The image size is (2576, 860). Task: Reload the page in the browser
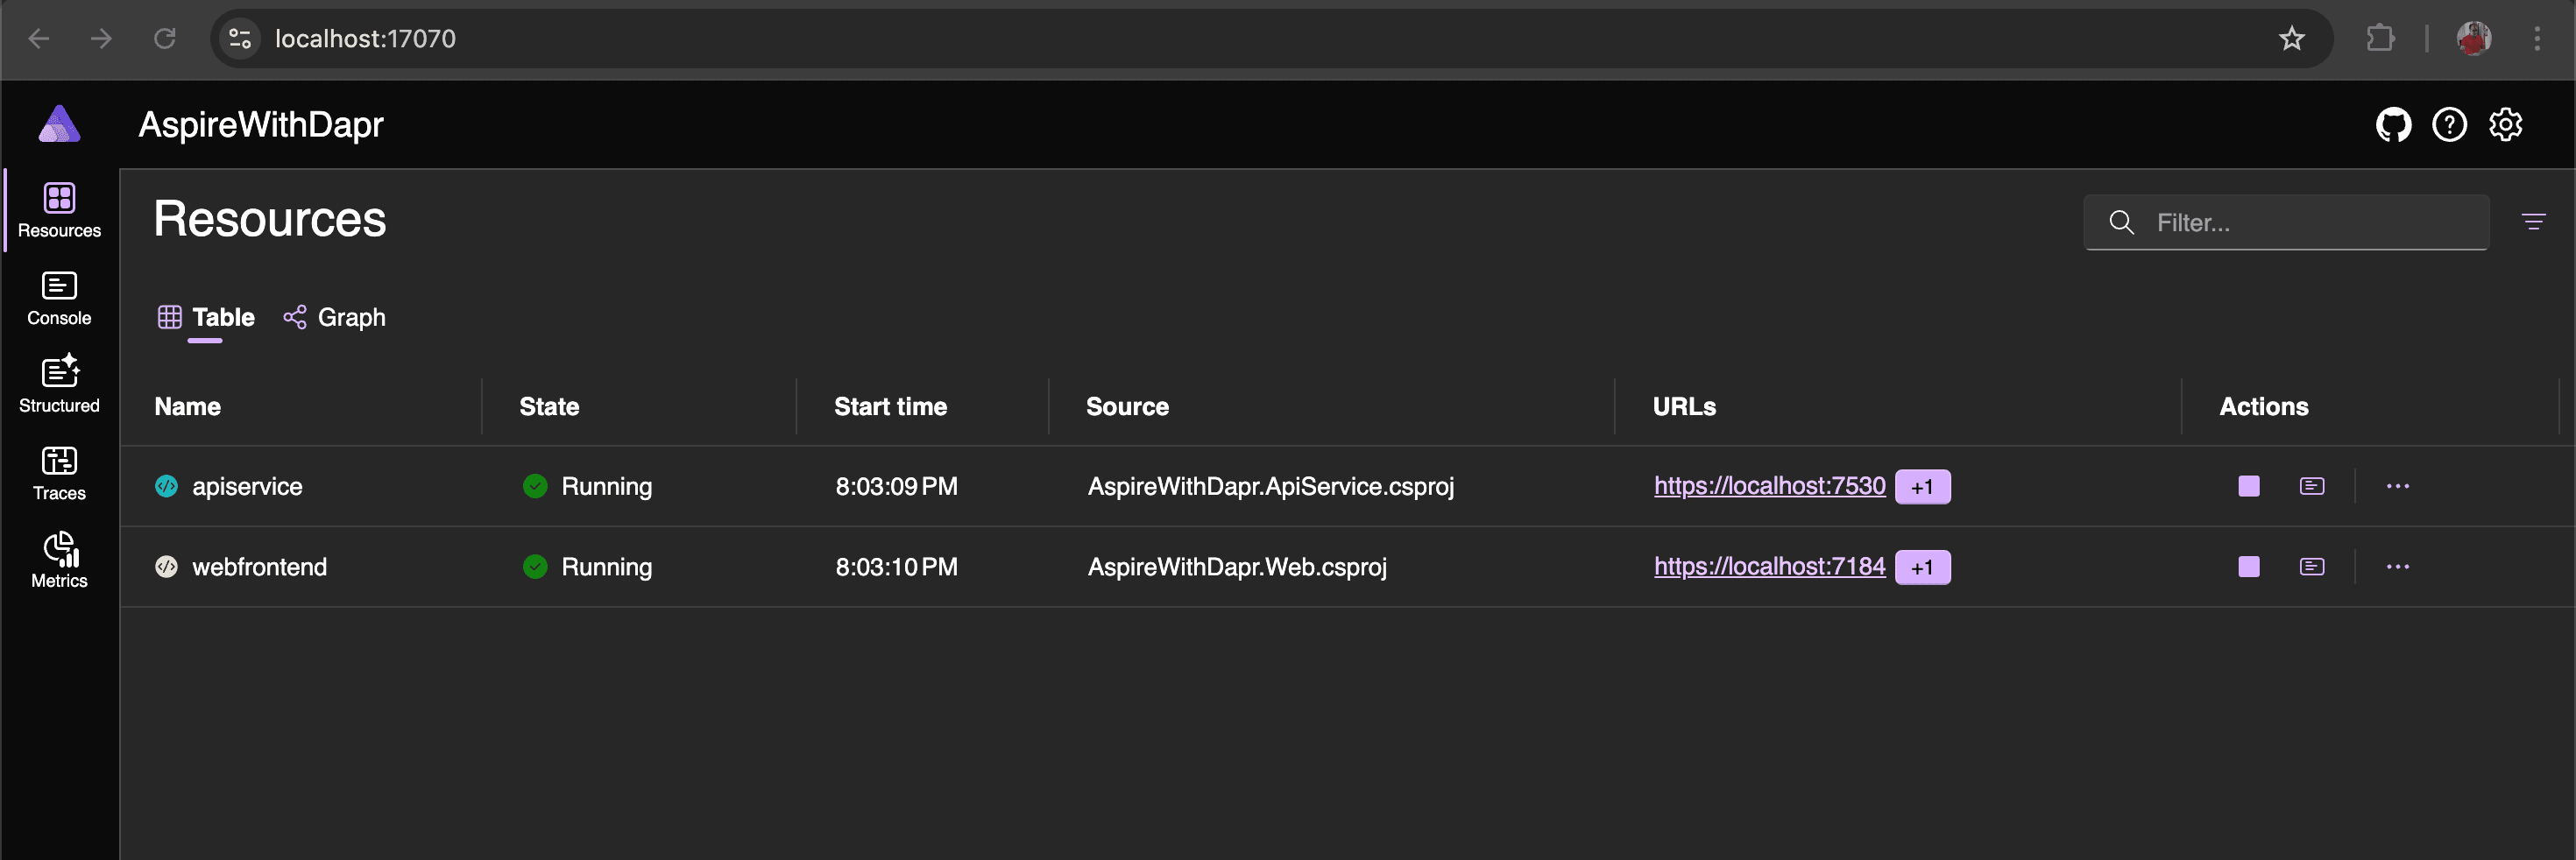[x=165, y=39]
